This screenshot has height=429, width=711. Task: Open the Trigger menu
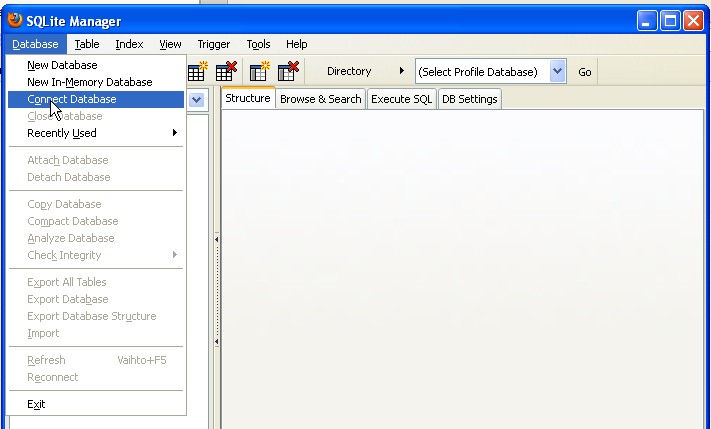tap(214, 44)
